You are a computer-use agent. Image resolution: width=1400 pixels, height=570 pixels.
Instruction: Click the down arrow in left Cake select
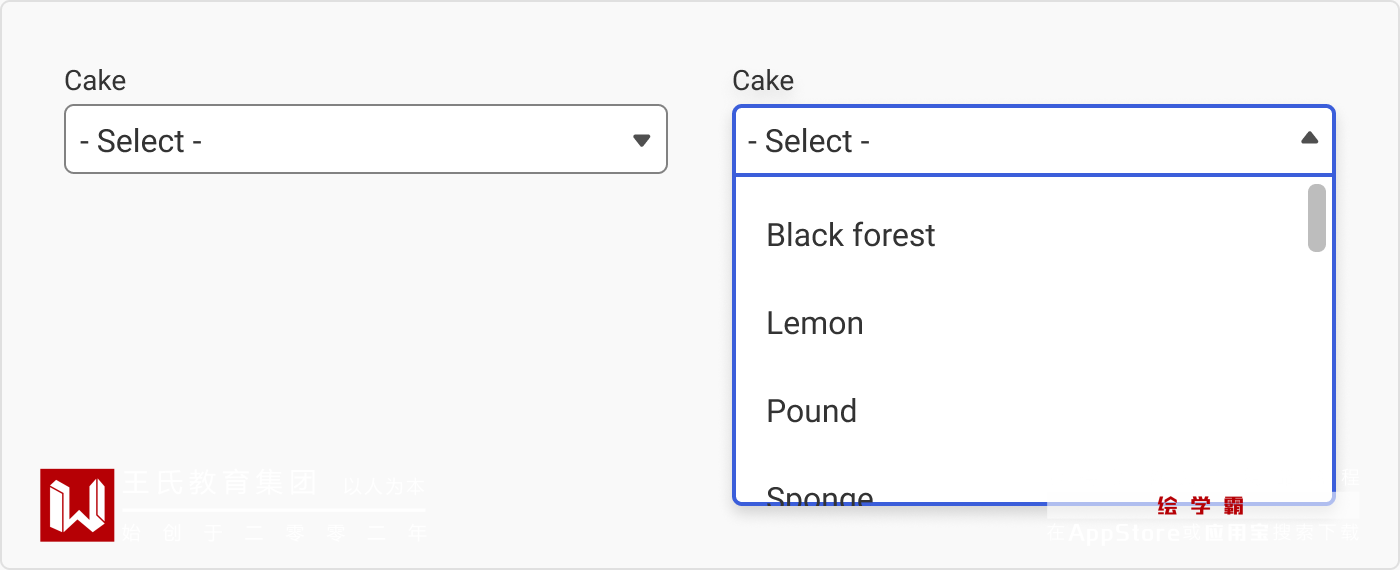pyautogui.click(x=642, y=140)
